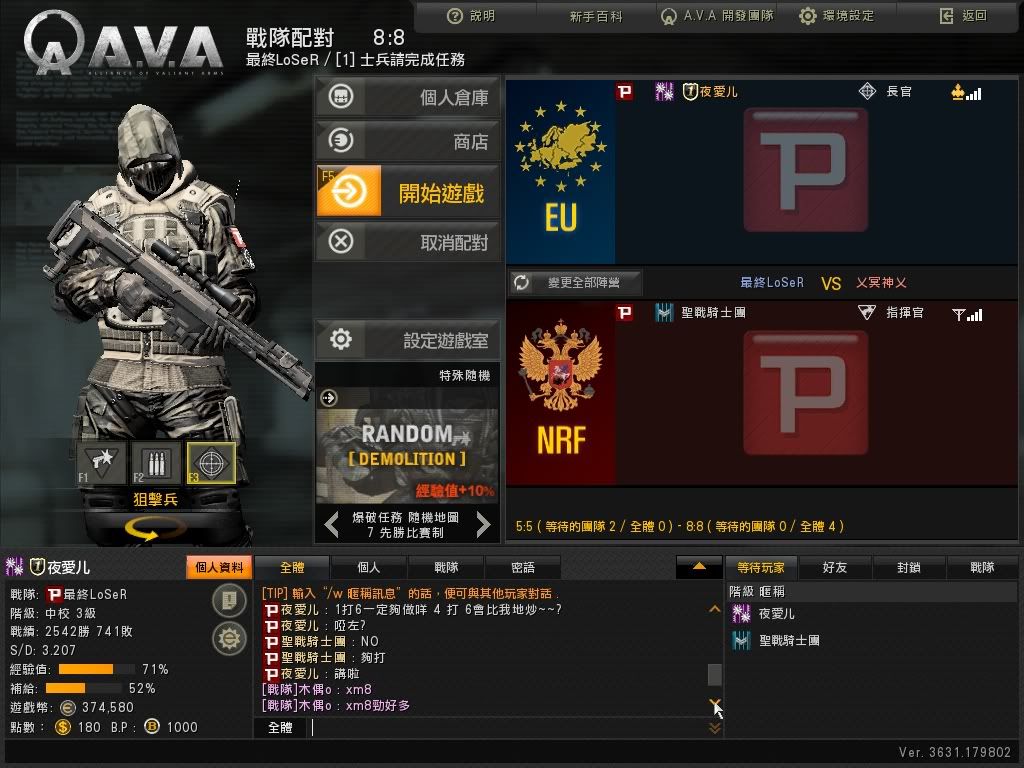Viewport: 1024px width, 768px height.
Task: Open the 好友 friends list tab
Action: [835, 568]
